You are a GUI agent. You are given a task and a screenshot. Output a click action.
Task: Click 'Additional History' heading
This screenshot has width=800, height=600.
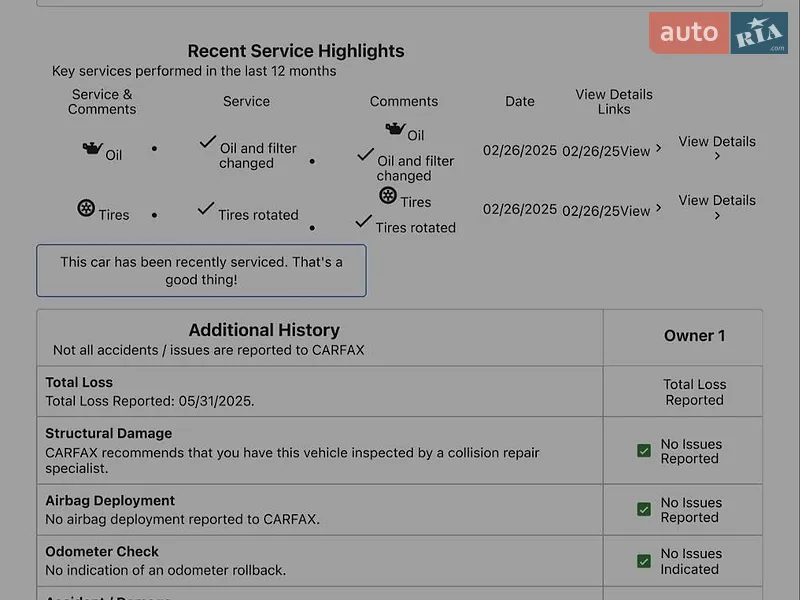coord(264,330)
